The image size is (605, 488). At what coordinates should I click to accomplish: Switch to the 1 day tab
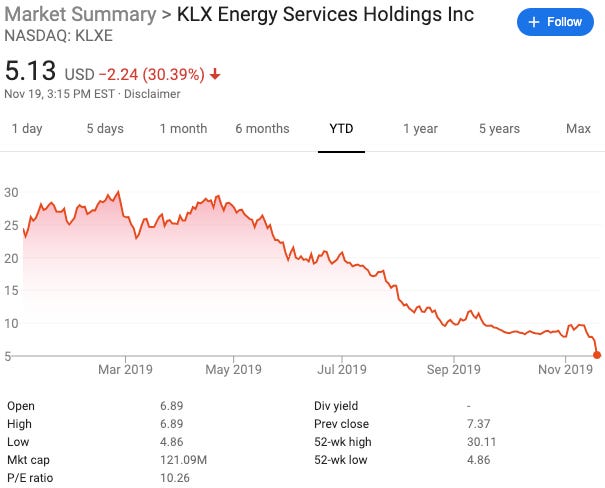coord(27,128)
